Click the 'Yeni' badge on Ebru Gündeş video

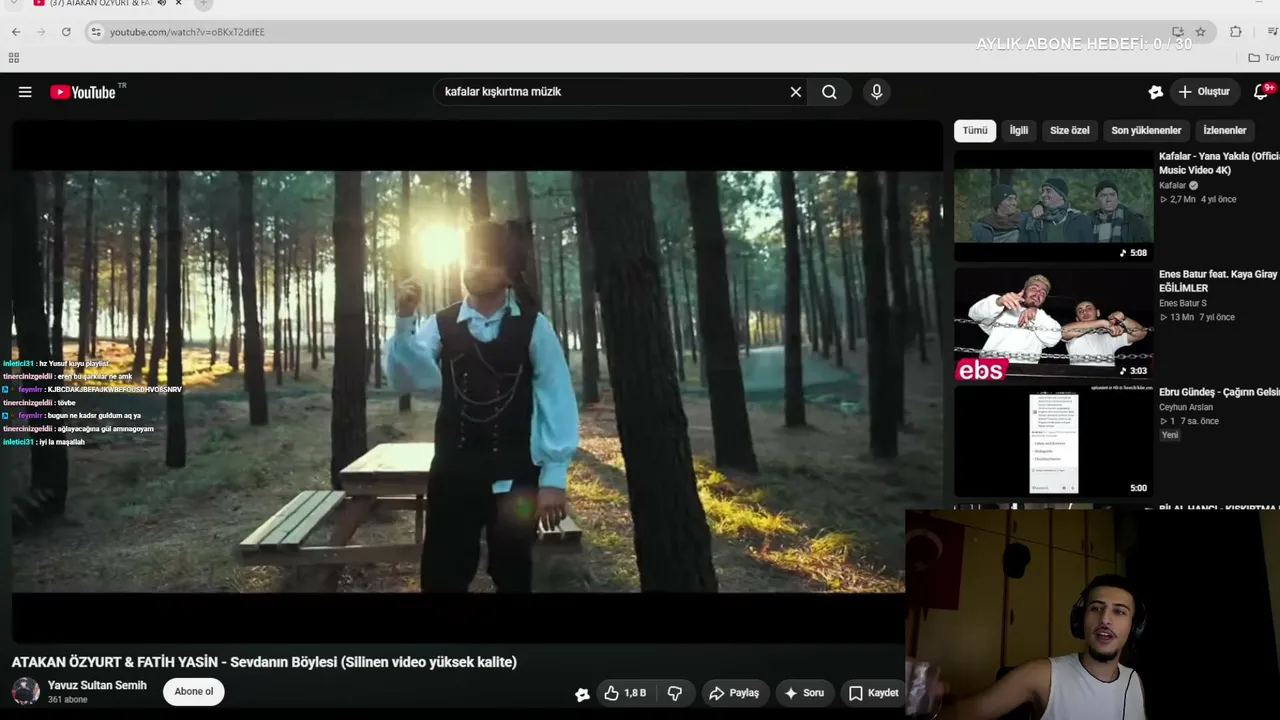coord(1170,435)
